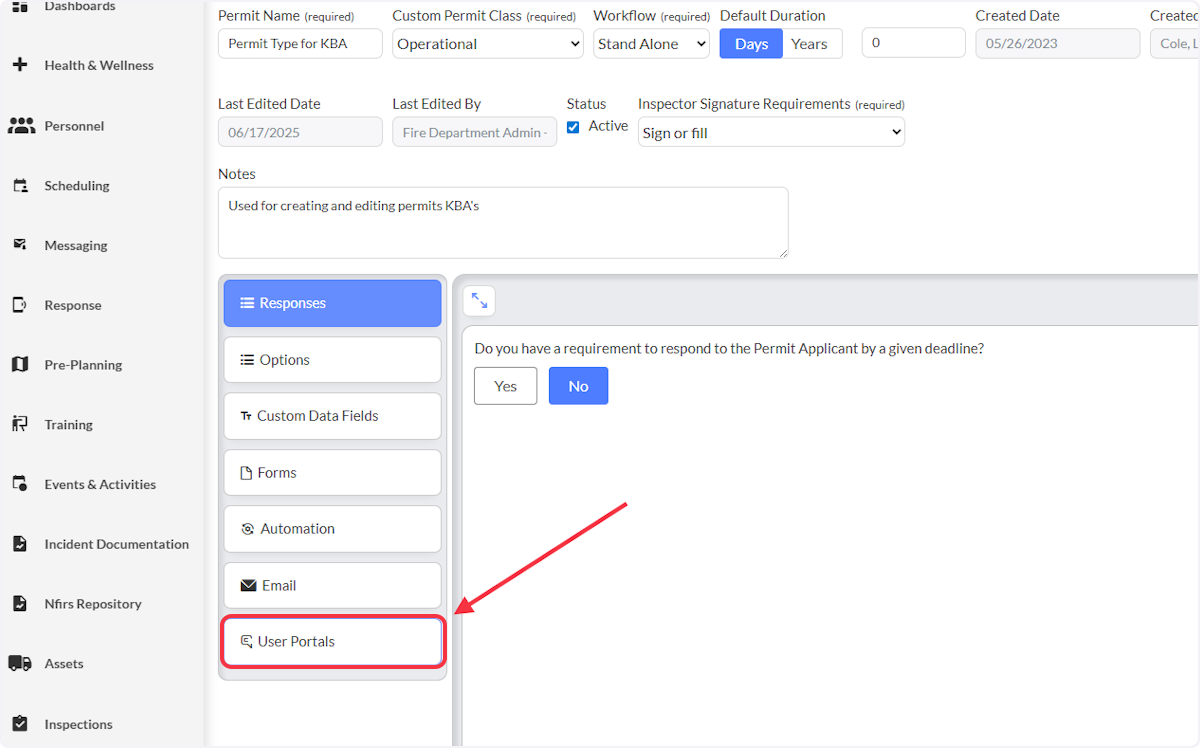The height and width of the screenshot is (748, 1200).
Task: Open Inspector Signature Requirements dropdown
Action: (x=771, y=132)
